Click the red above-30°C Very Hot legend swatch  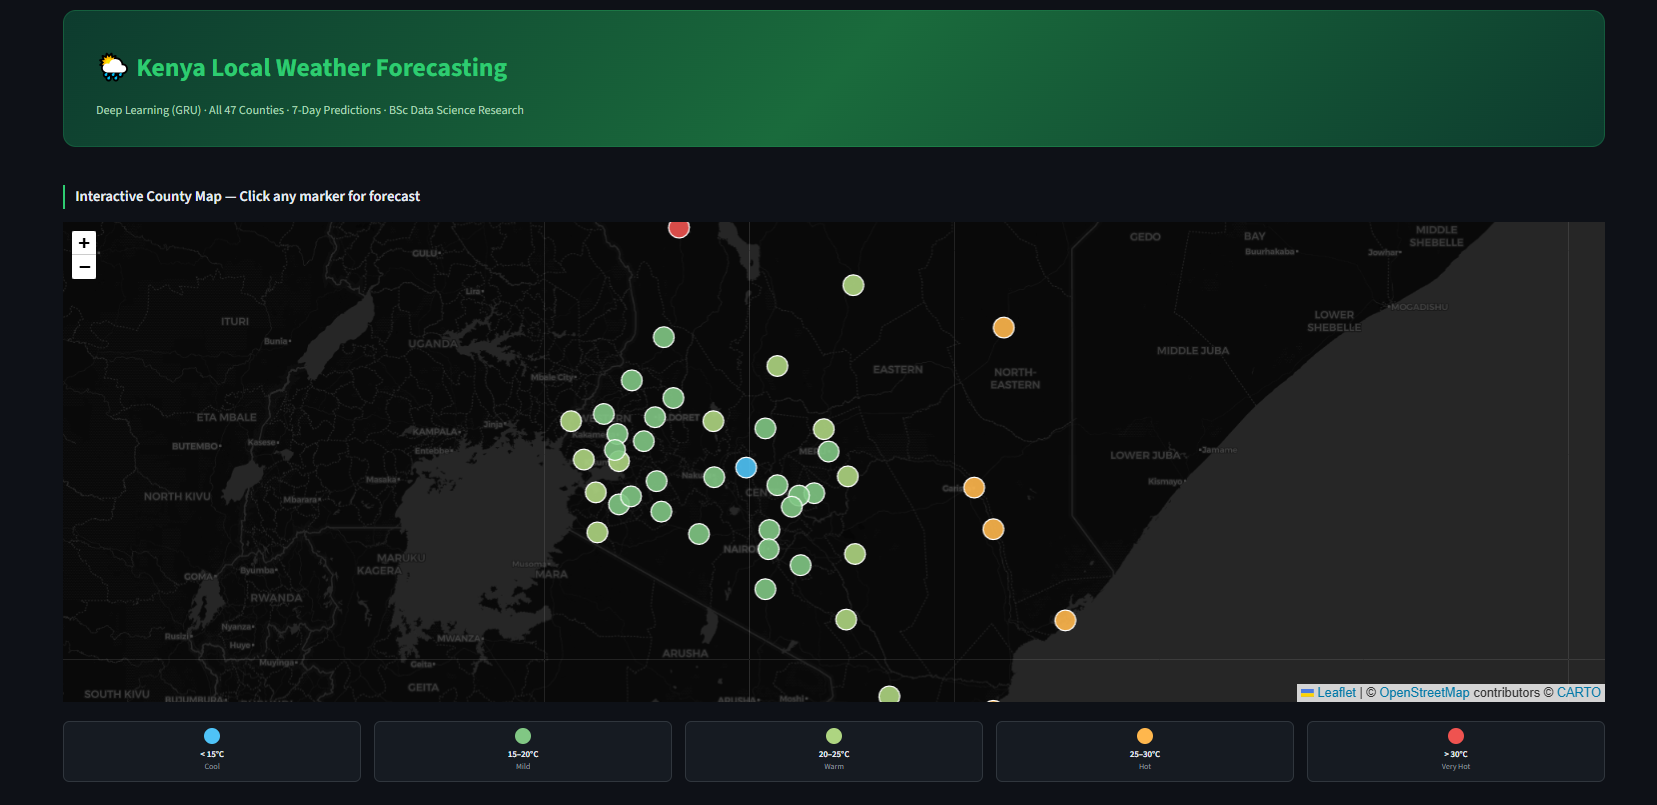[1456, 736]
